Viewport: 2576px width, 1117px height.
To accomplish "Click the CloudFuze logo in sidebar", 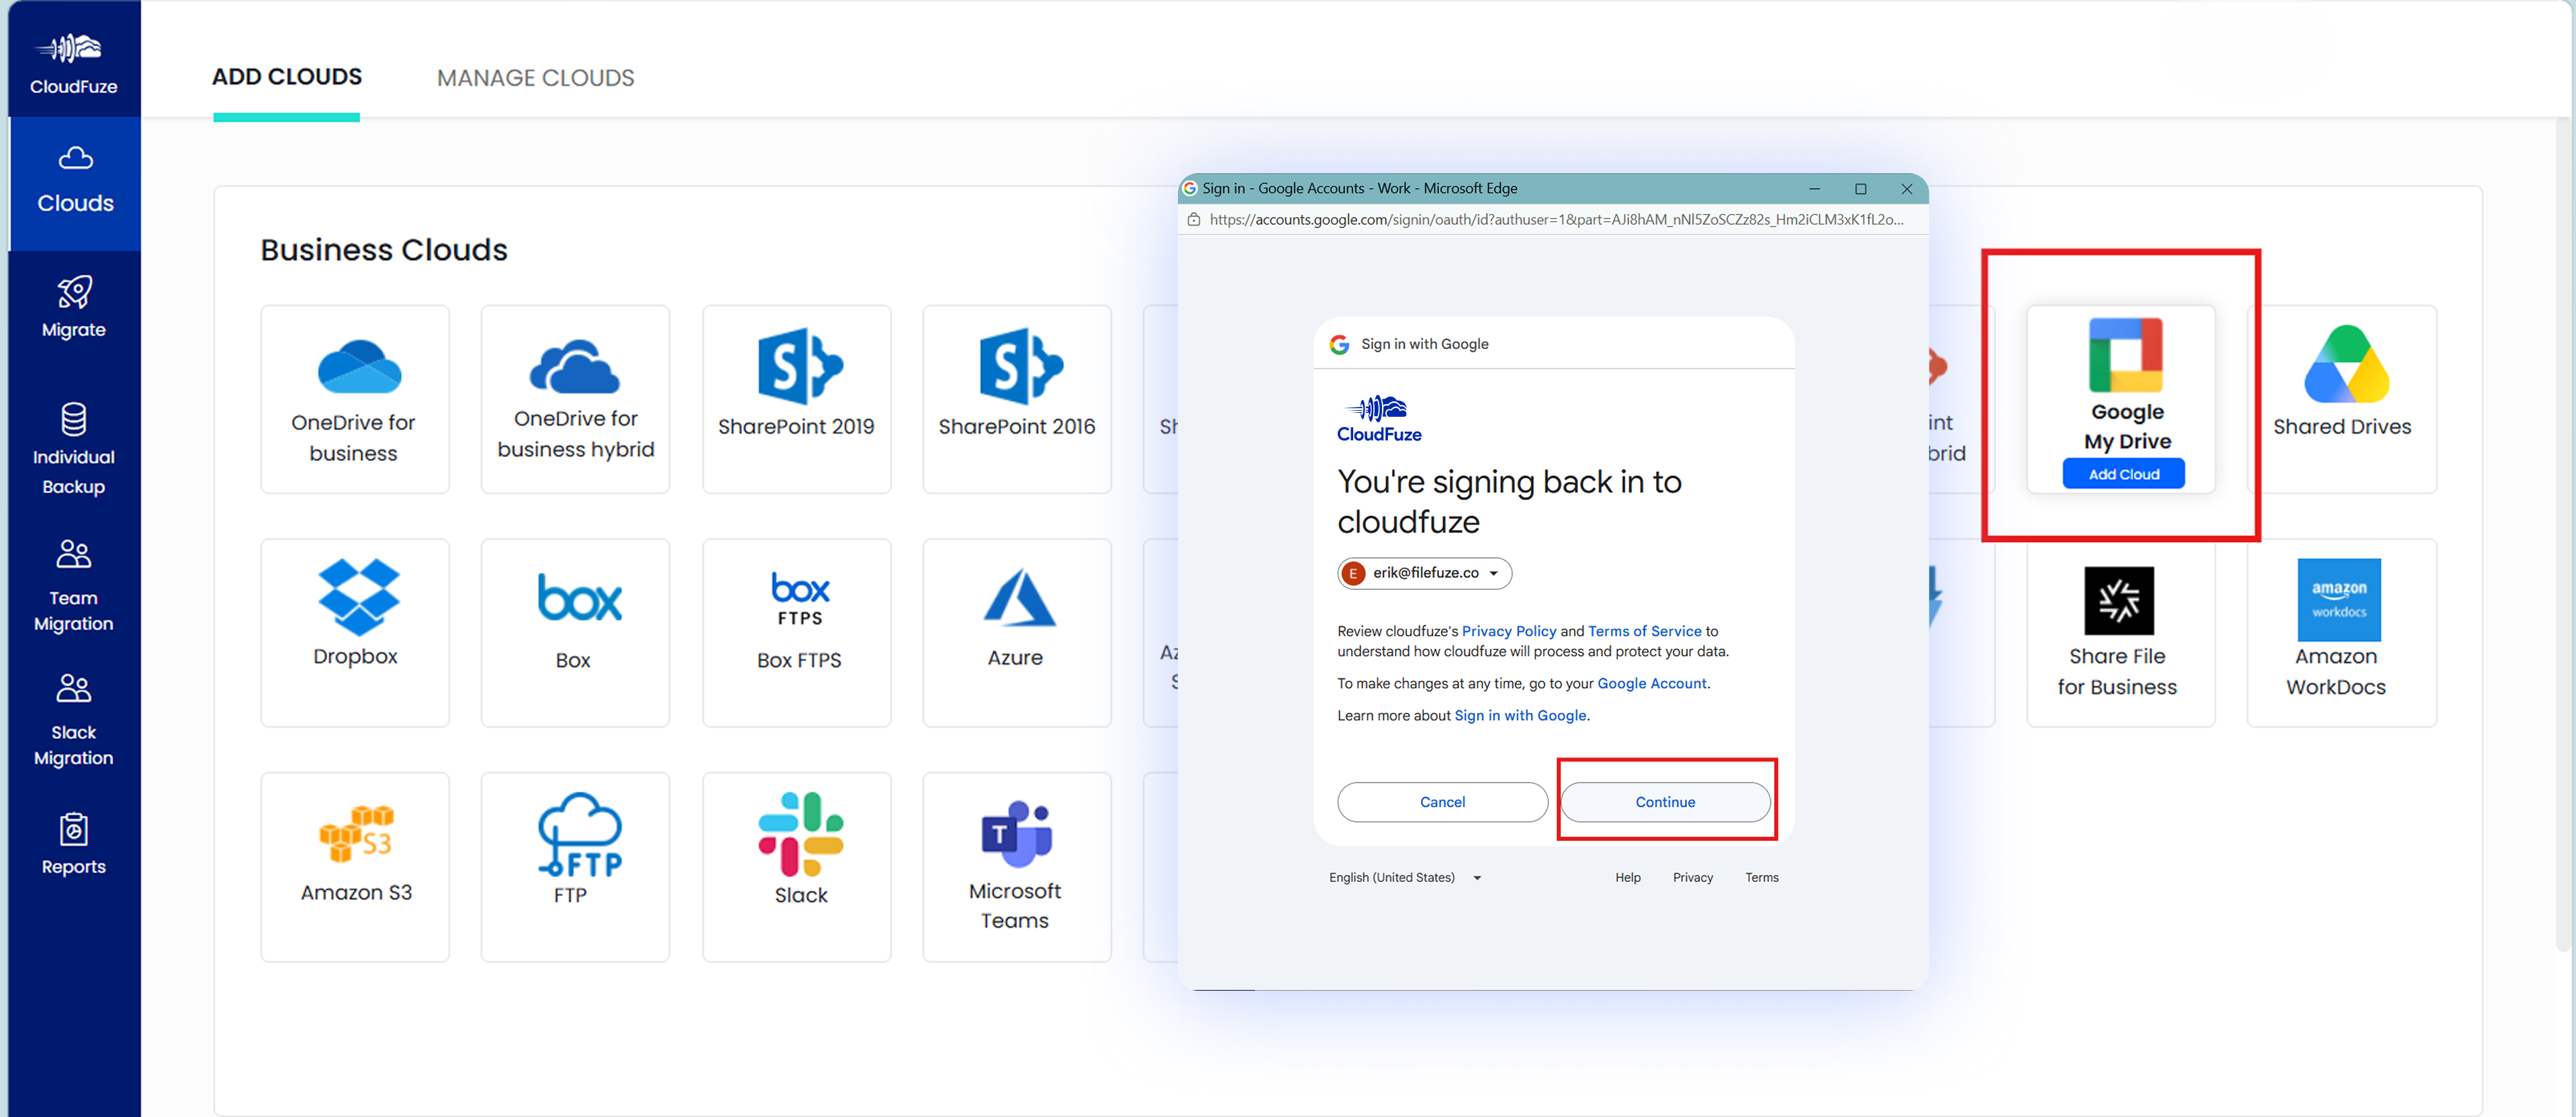I will (74, 63).
